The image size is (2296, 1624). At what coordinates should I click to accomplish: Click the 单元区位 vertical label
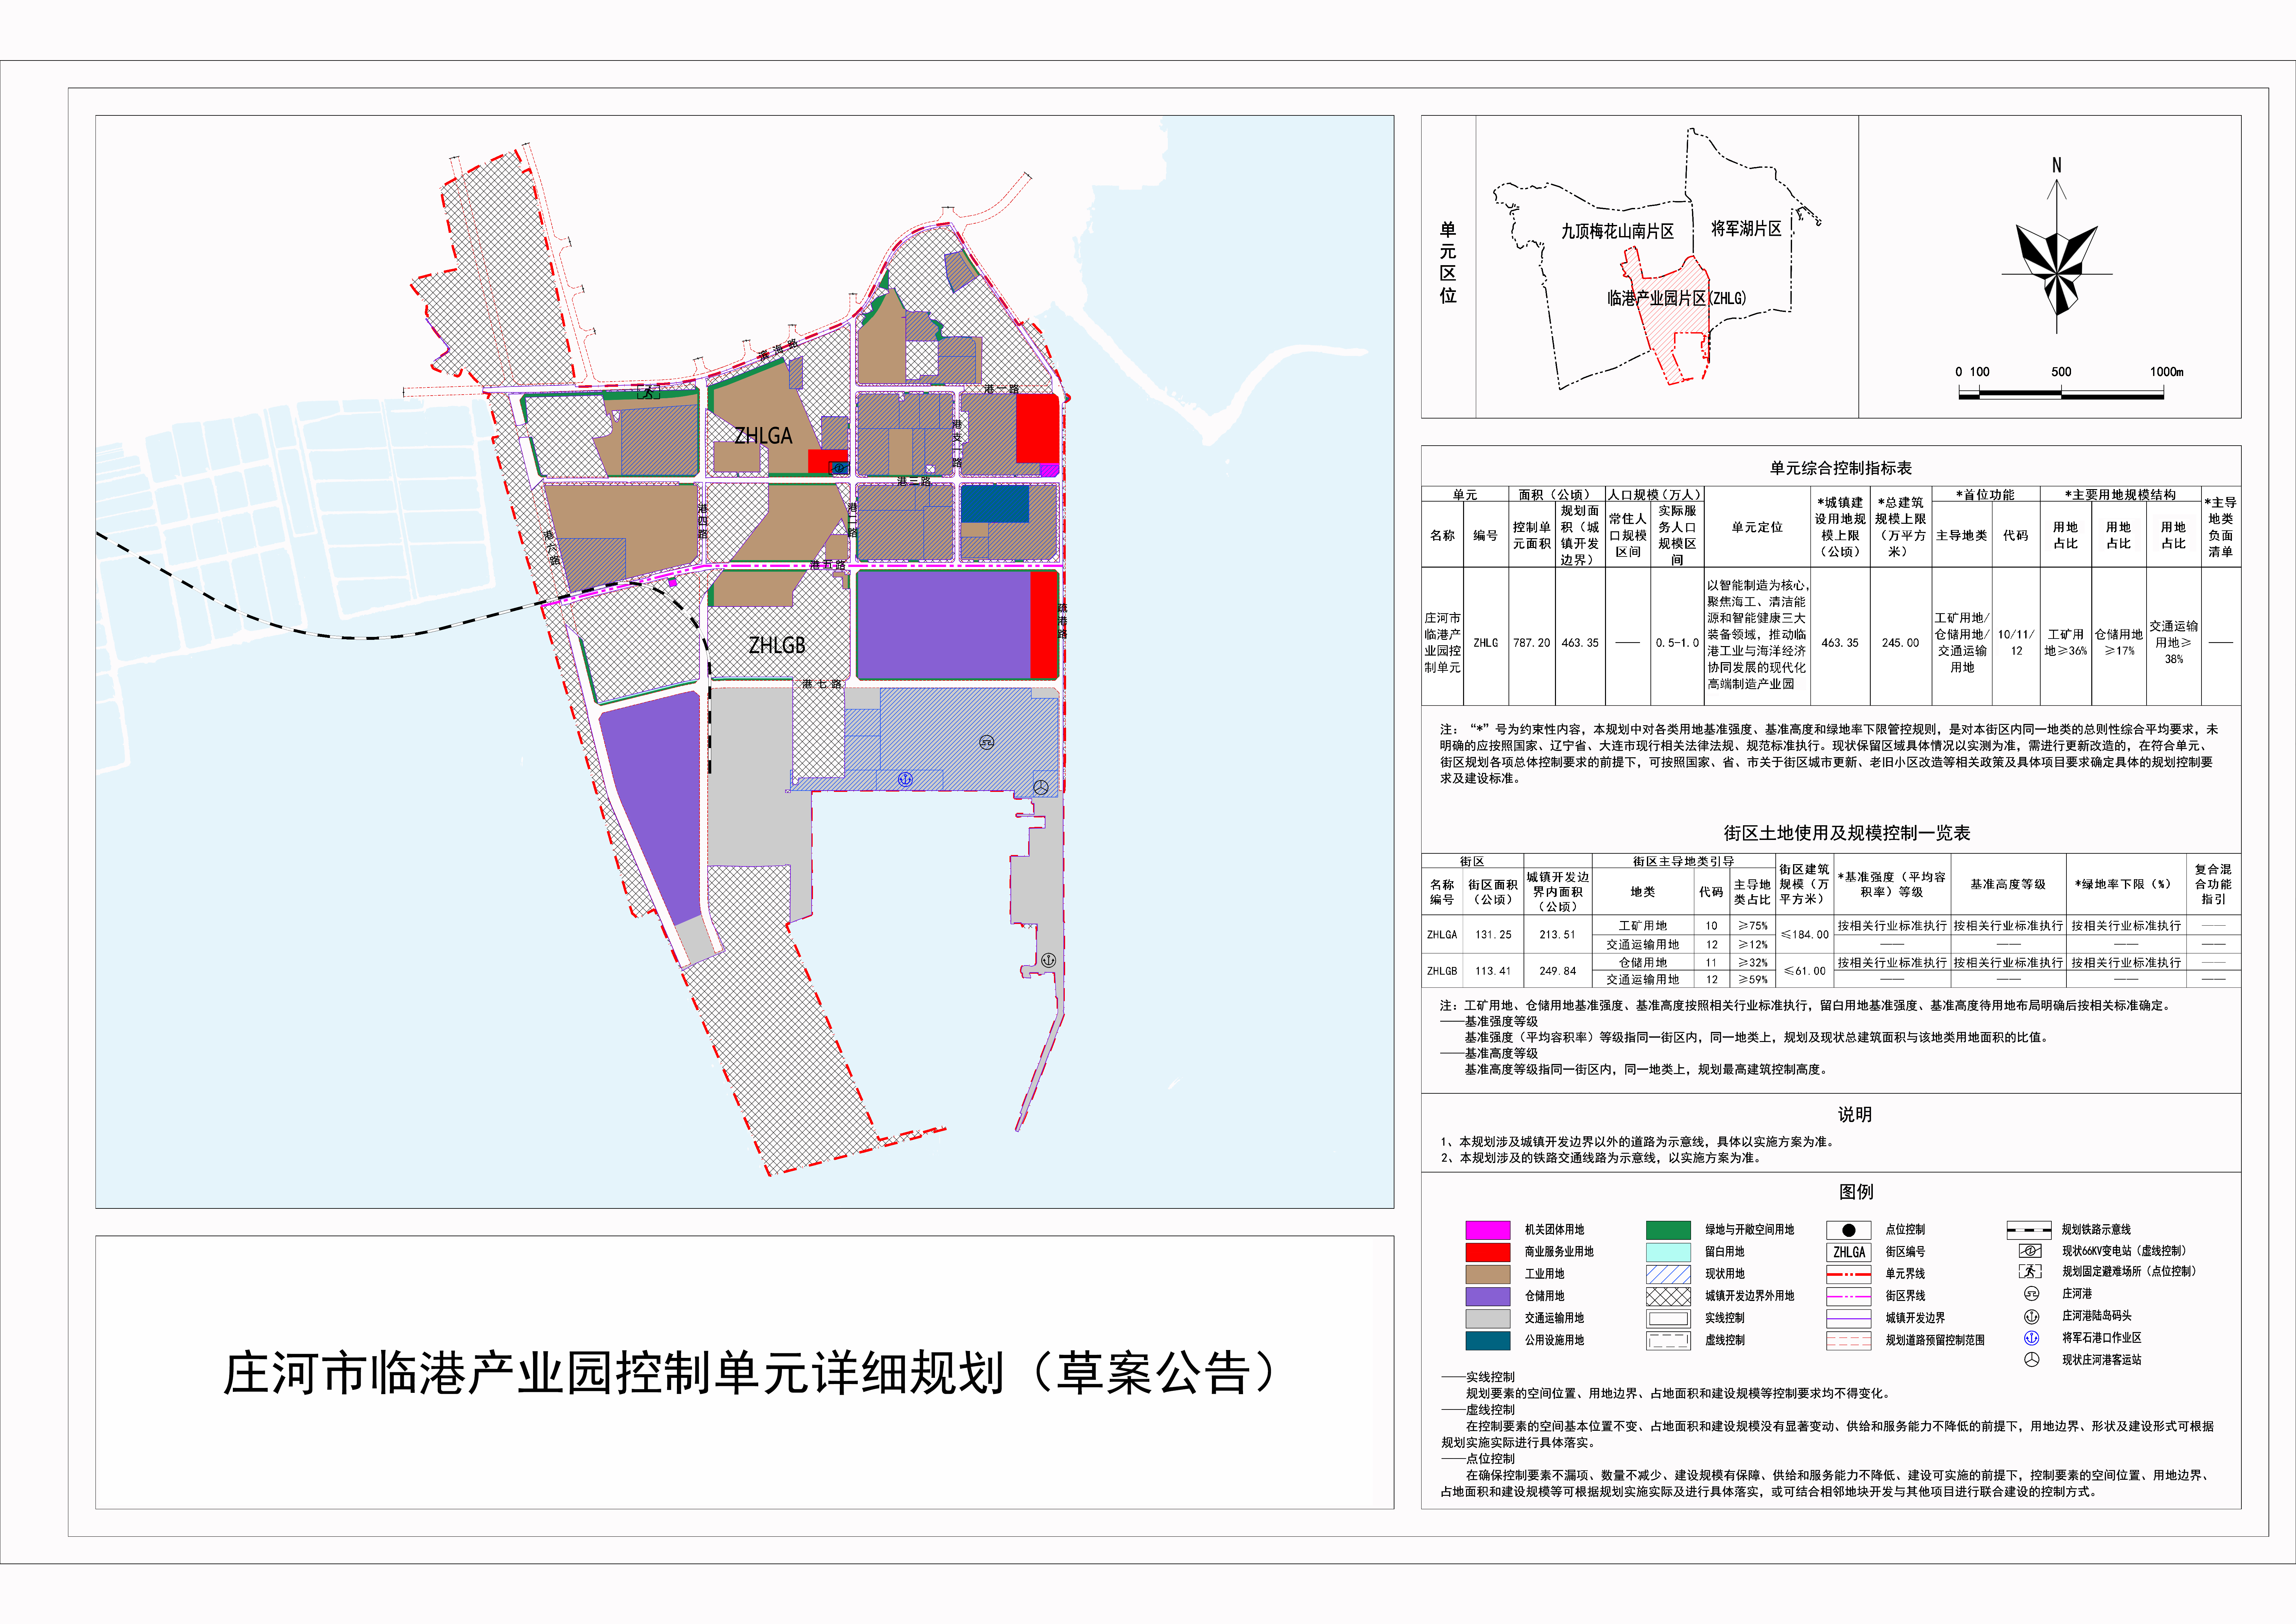coord(1448,263)
